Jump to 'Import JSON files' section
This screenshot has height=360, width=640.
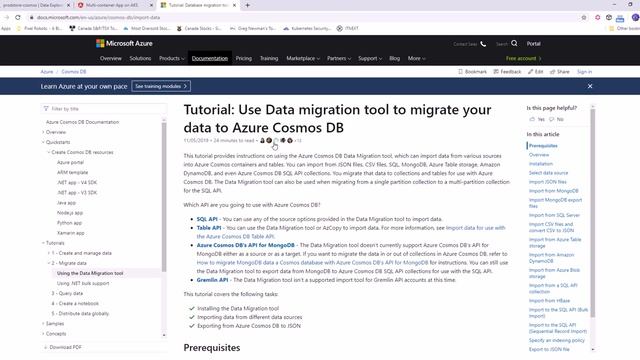[x=548, y=182]
